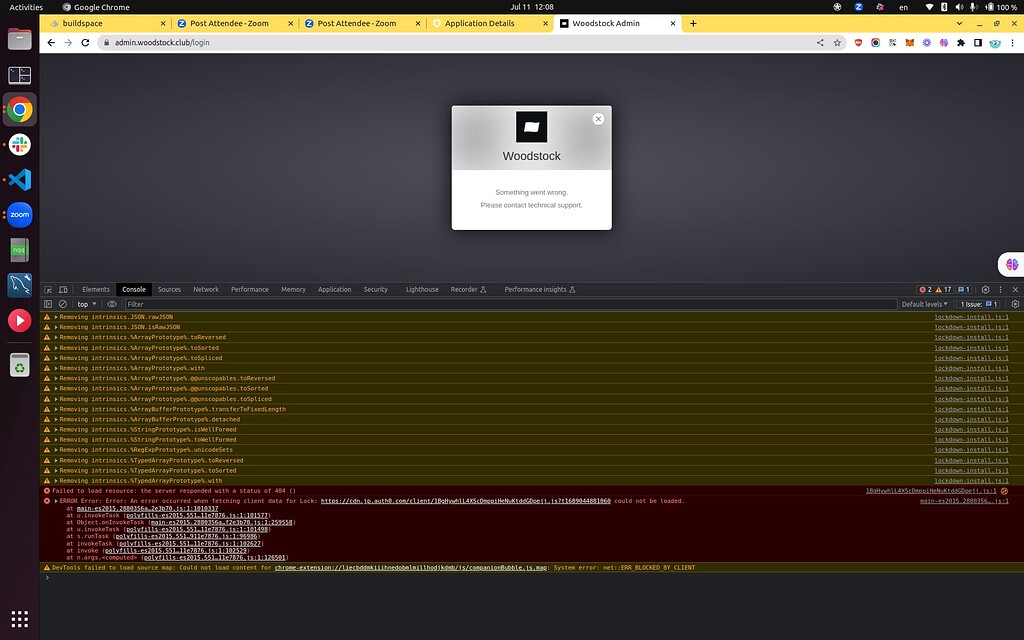Launch Visual Studio Code from the dock

[20, 180]
